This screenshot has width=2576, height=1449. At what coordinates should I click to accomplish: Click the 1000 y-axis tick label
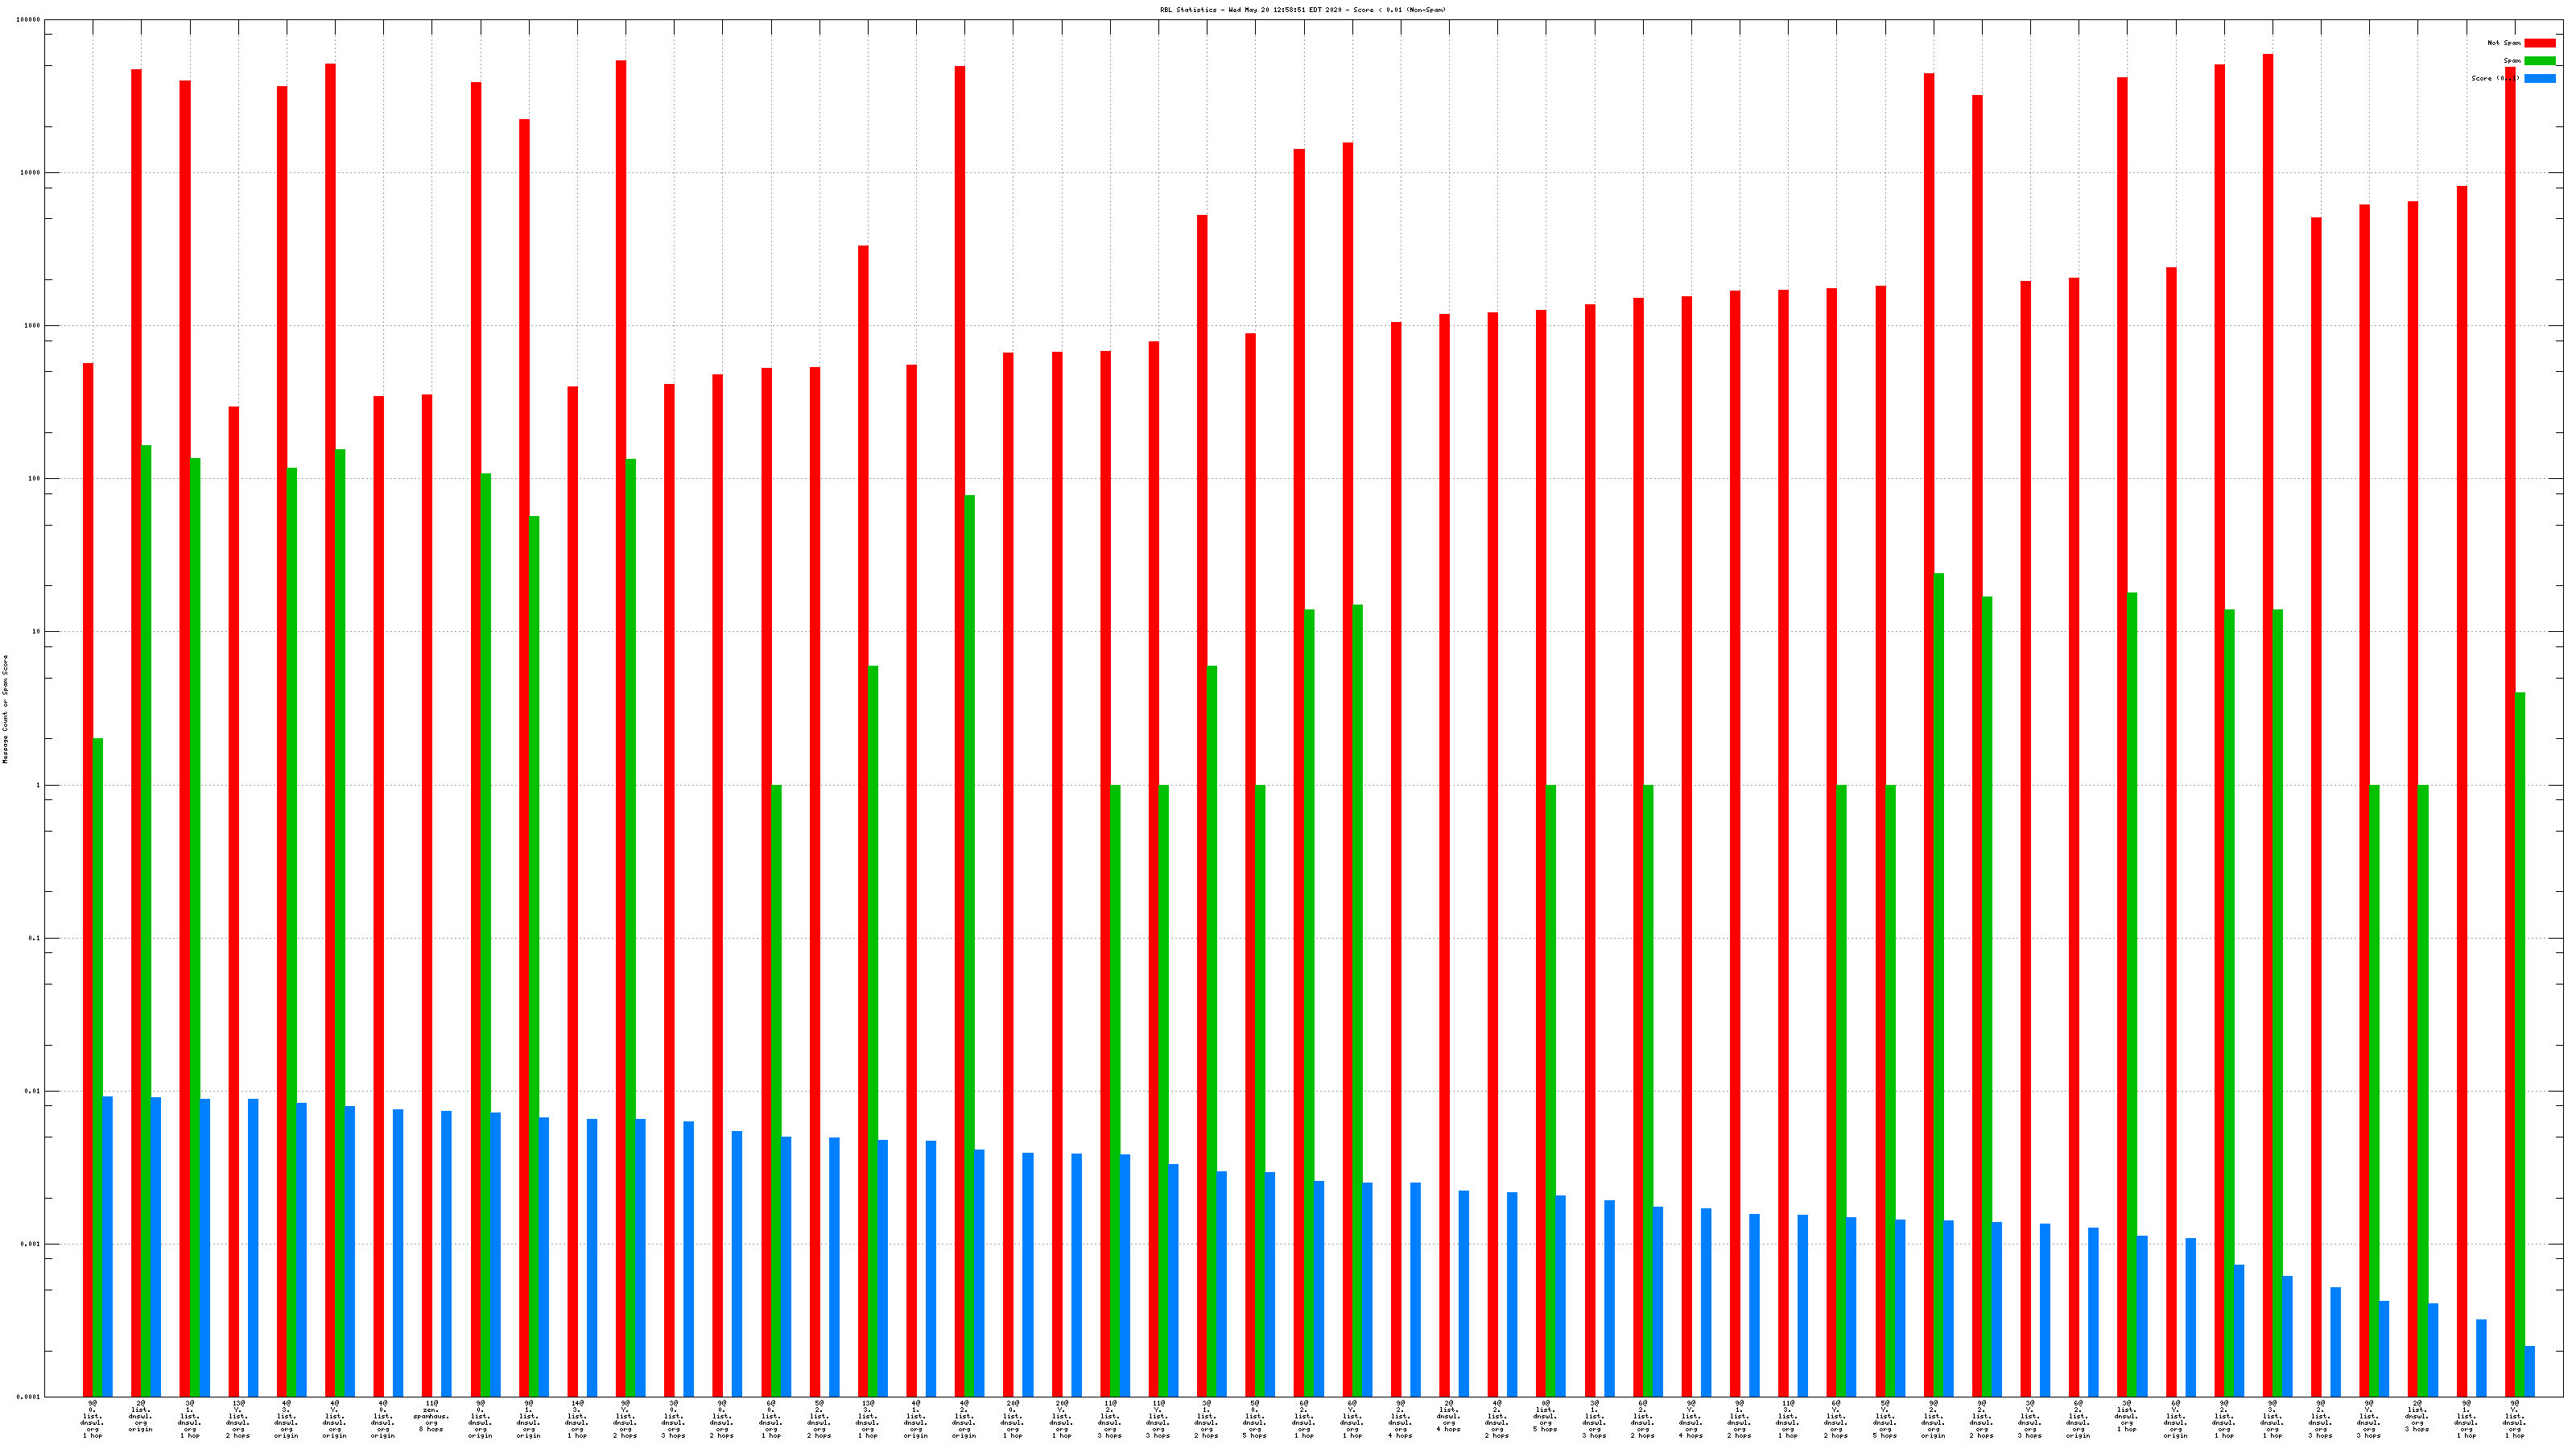click(x=33, y=326)
